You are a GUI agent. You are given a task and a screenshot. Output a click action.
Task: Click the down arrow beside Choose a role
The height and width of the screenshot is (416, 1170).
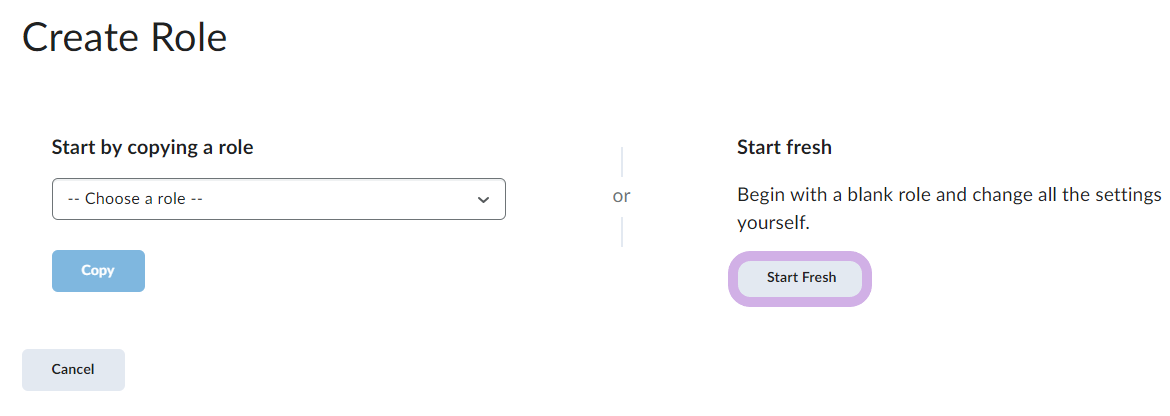484,199
